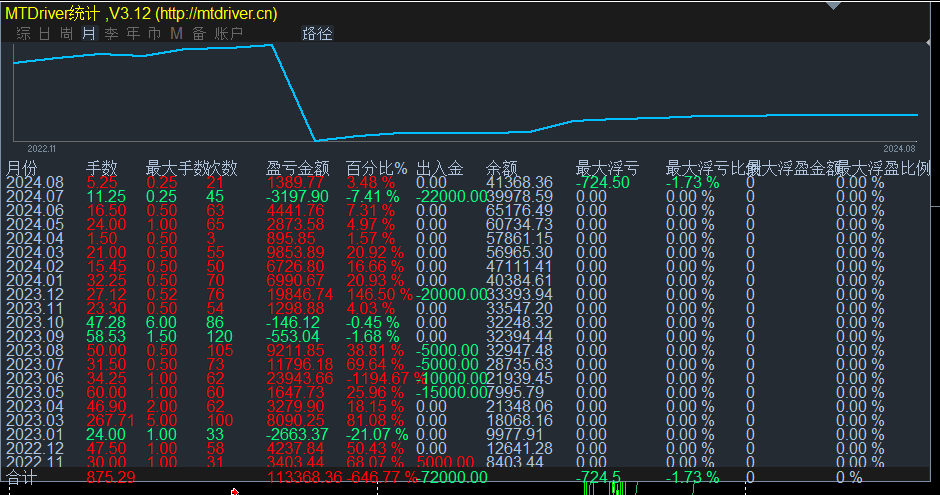Click the 余额 column header
The height and width of the screenshot is (495, 940).
[502, 168]
